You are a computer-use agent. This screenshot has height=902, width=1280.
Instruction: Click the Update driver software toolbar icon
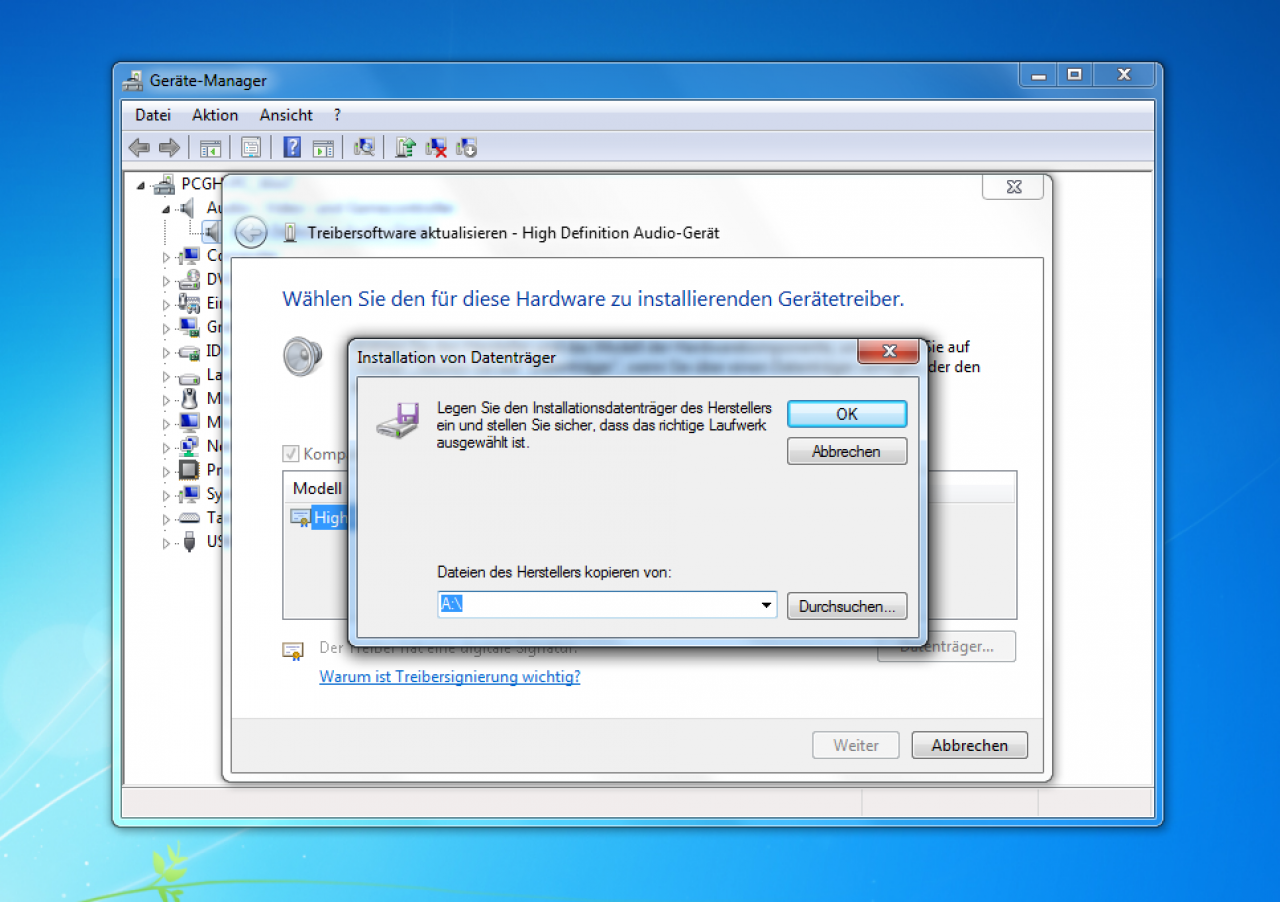(405, 148)
